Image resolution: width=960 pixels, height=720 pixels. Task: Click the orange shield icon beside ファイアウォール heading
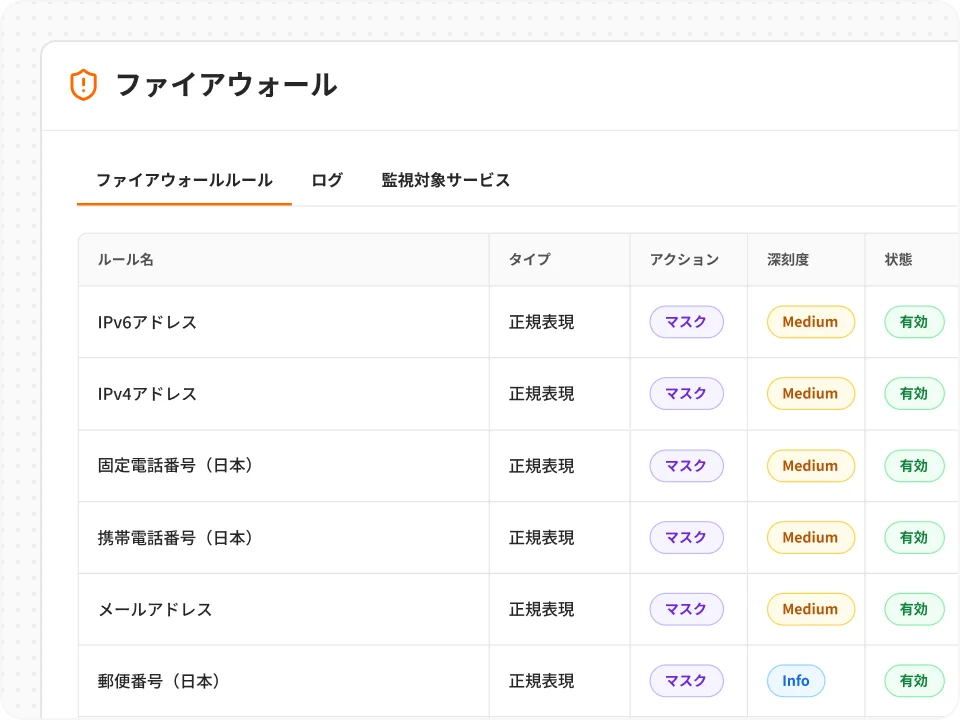point(85,85)
